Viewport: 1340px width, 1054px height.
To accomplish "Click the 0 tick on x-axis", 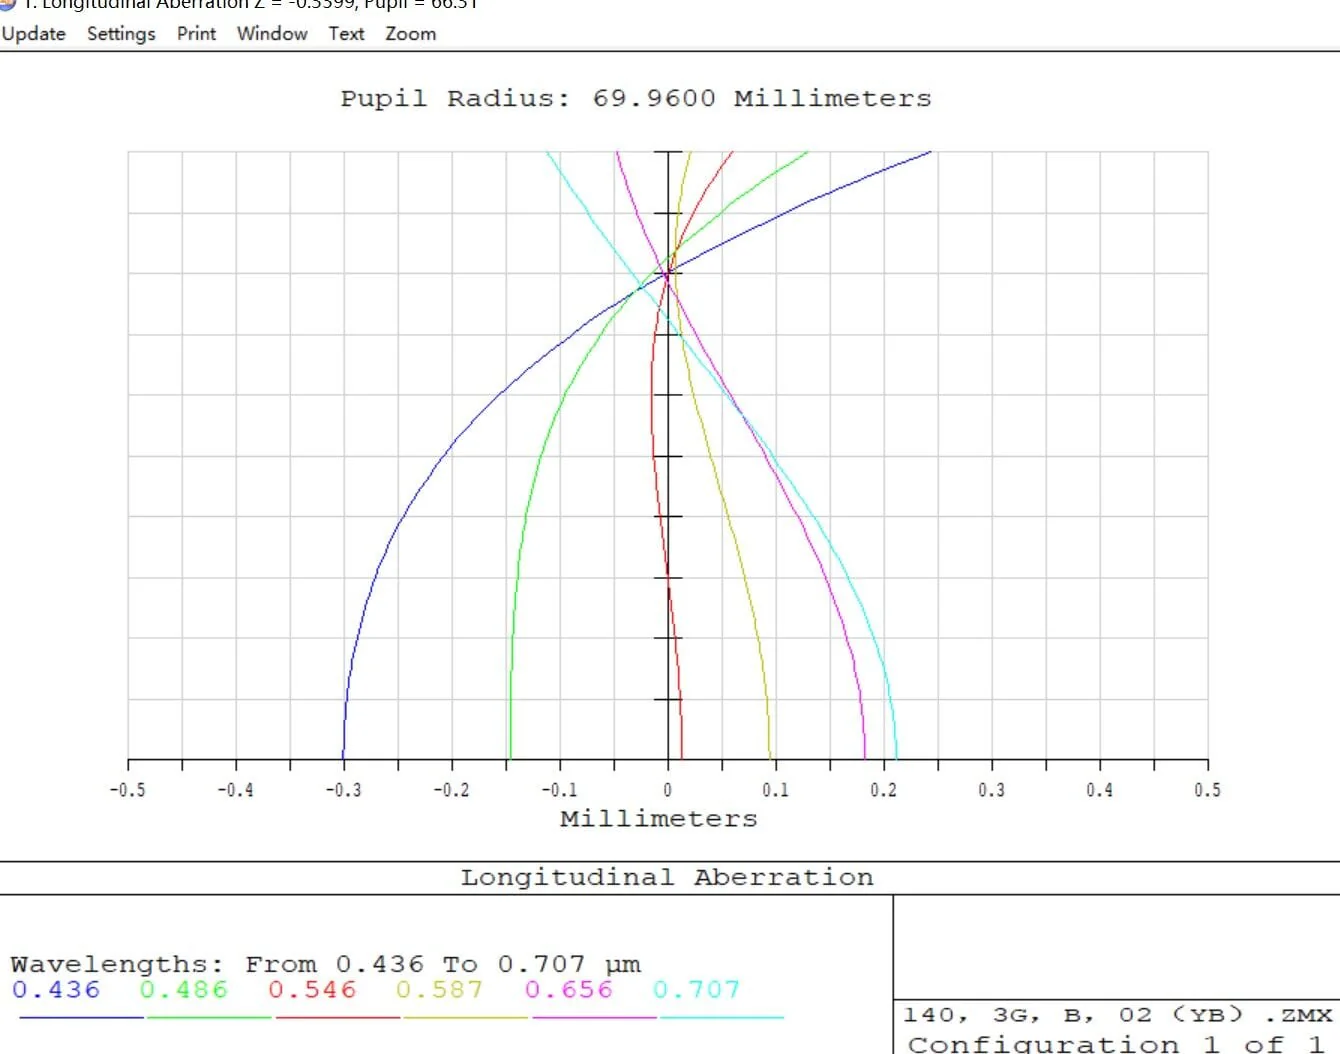I will 668,790.
